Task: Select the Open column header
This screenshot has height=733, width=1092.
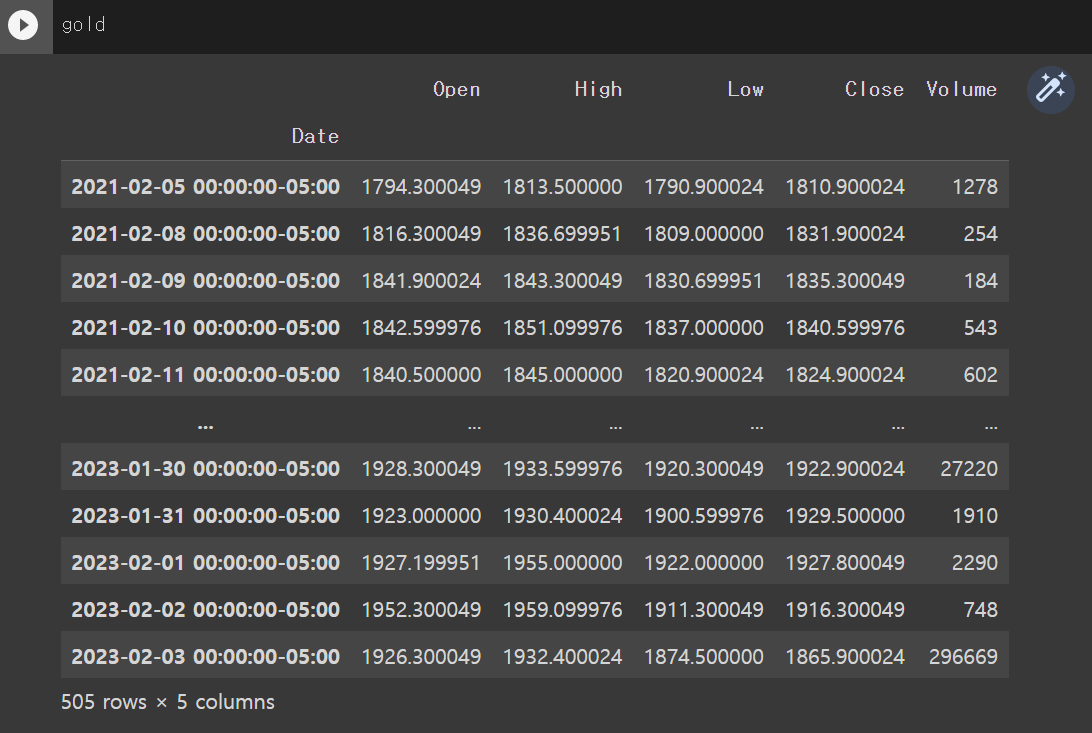Action: coord(456,89)
